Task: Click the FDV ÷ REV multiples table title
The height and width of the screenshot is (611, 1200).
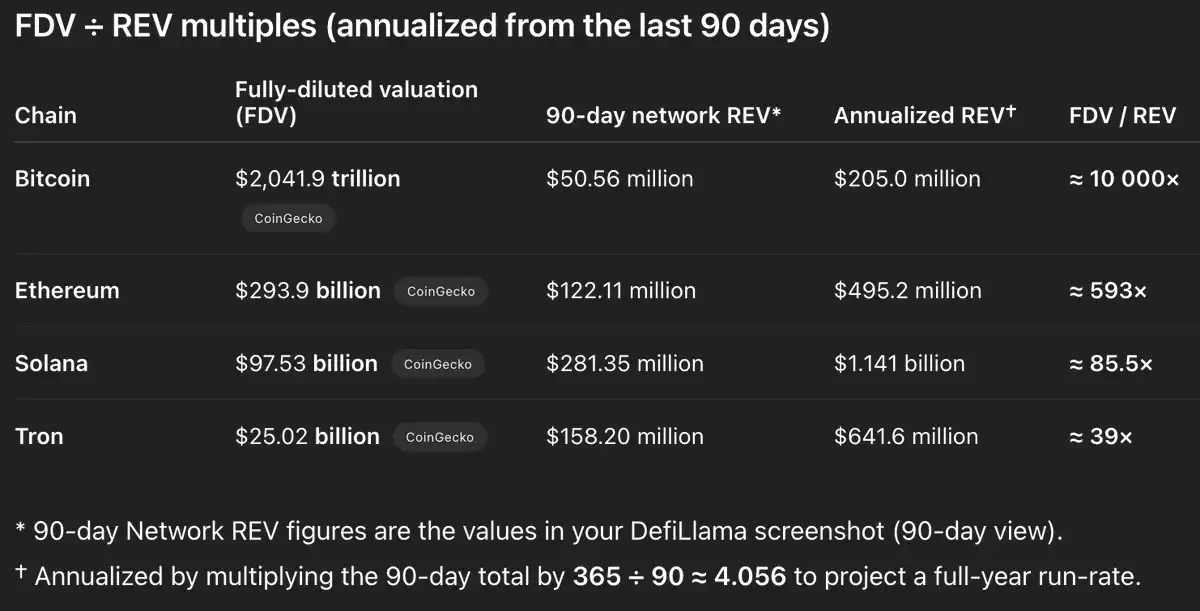Action: coord(422,27)
